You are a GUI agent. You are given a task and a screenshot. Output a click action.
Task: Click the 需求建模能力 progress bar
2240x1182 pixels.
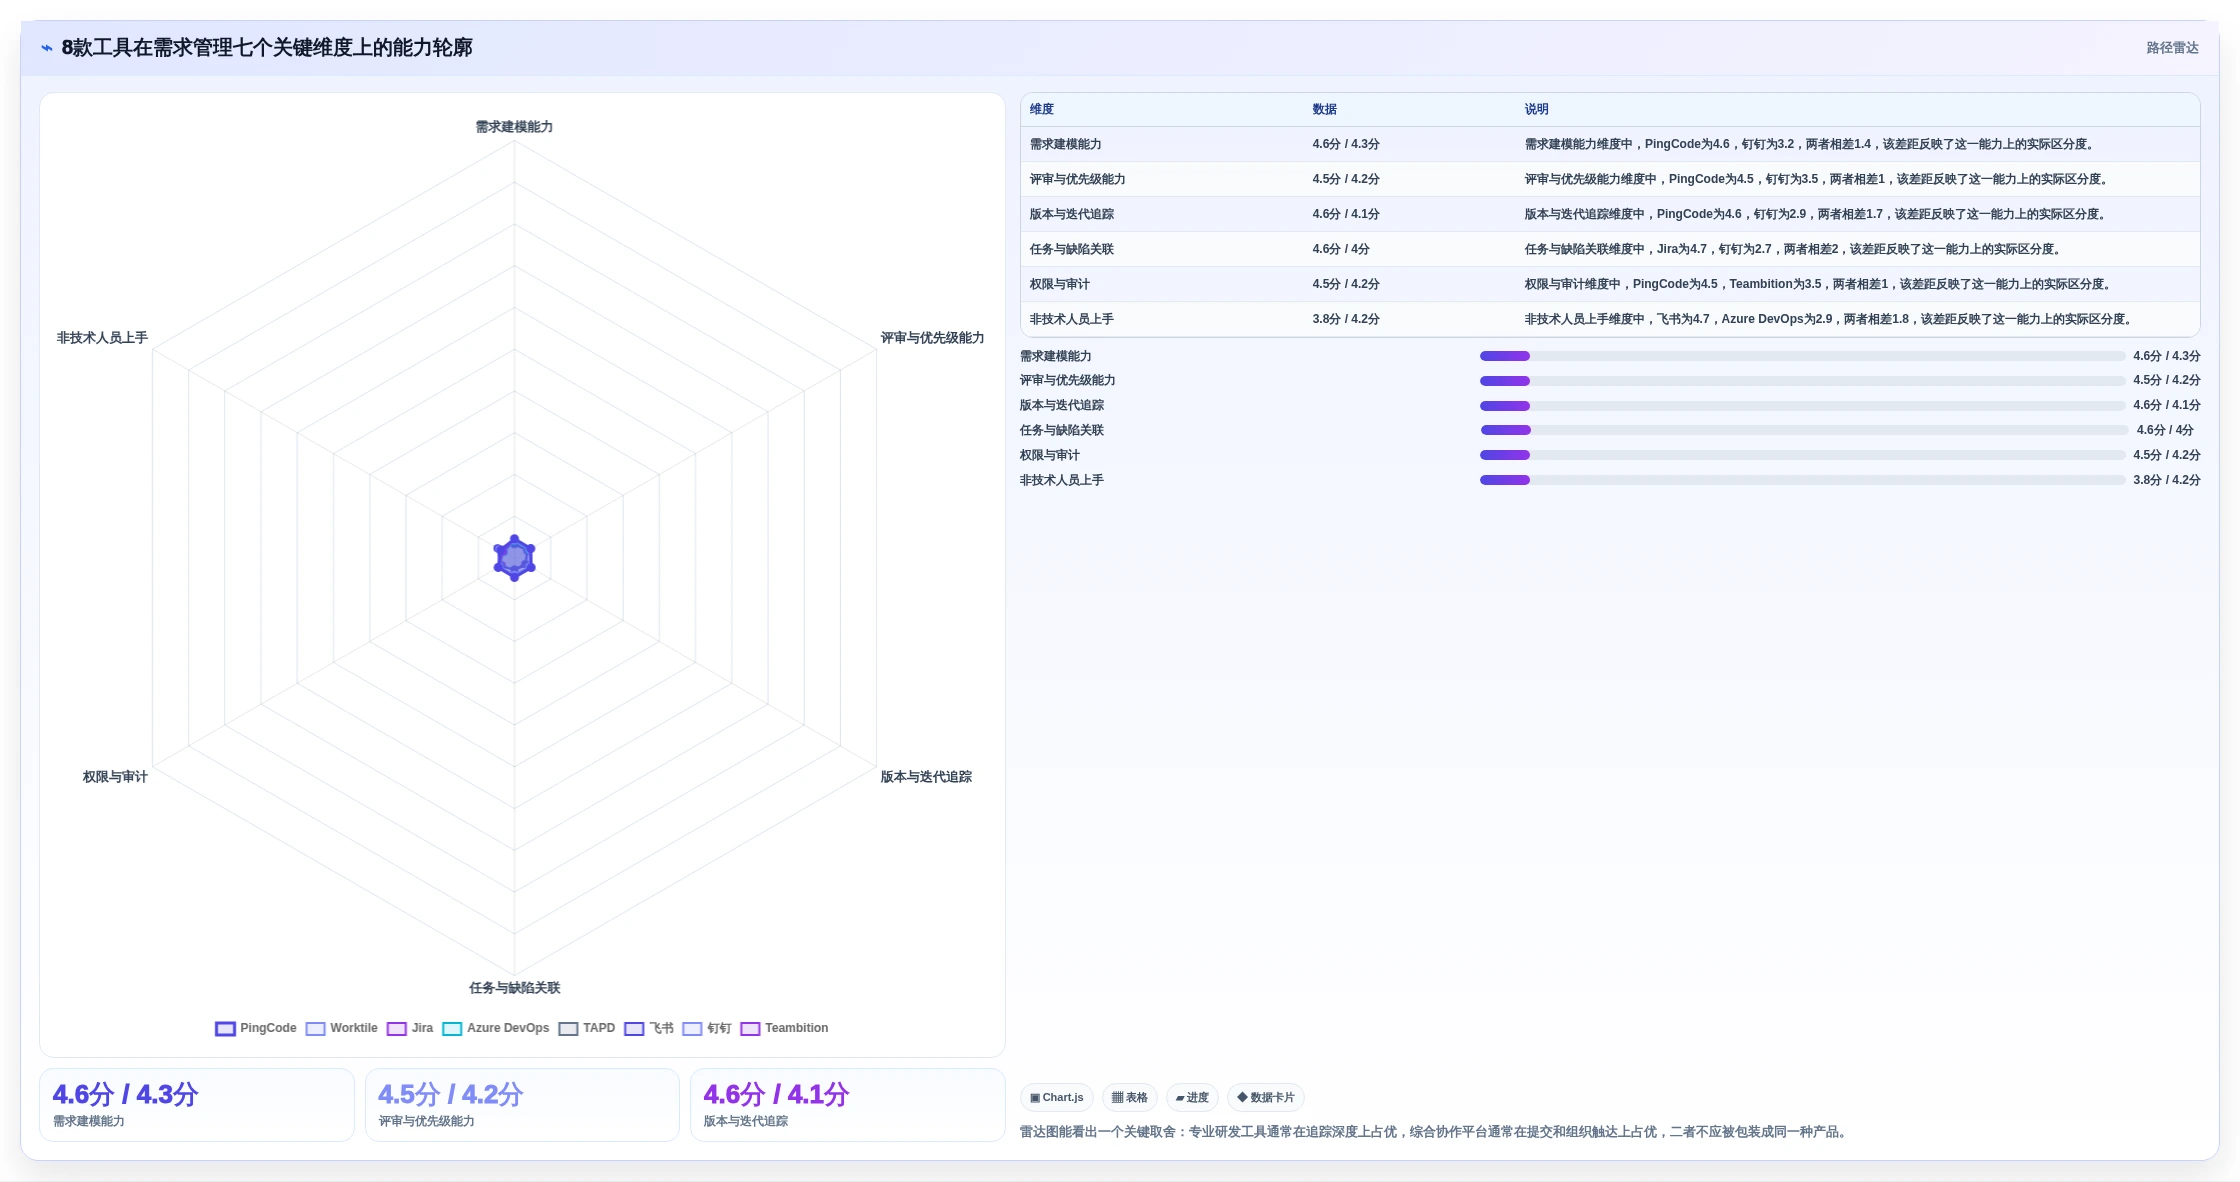[1802, 356]
